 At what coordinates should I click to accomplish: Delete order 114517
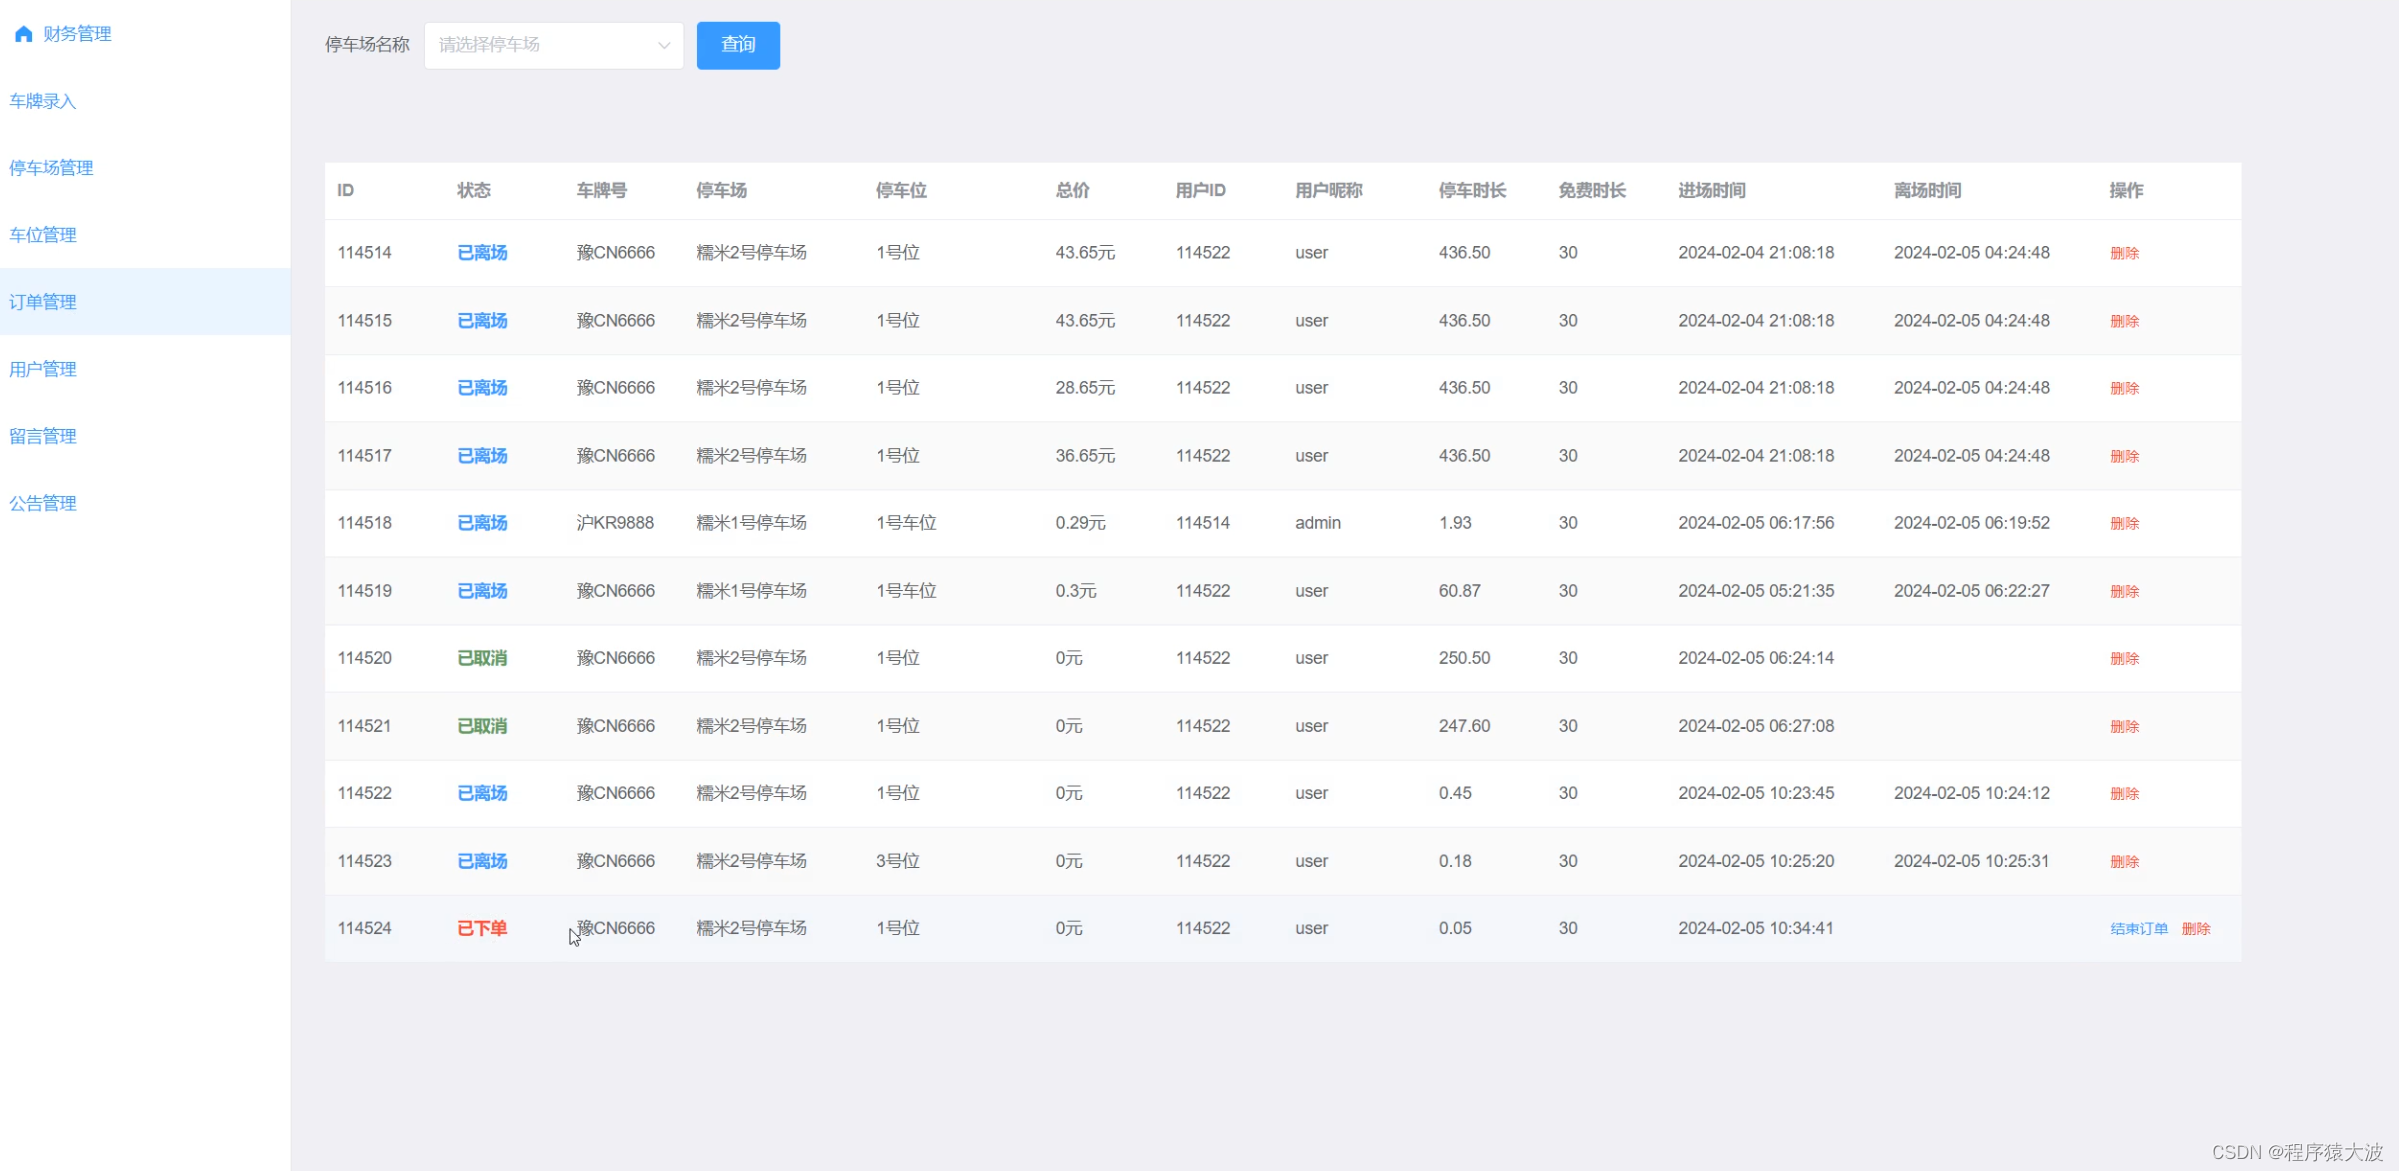2124,456
